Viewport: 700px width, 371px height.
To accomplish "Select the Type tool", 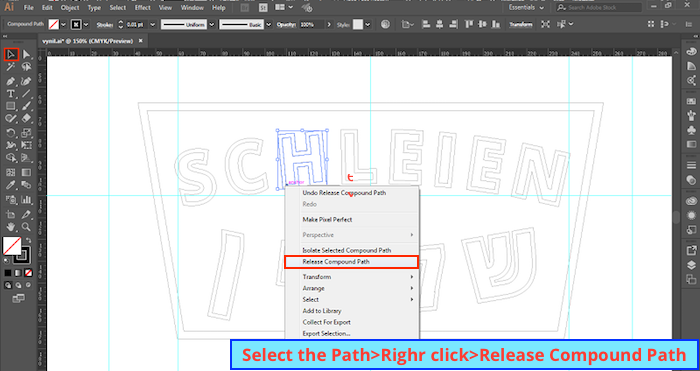I will click(x=11, y=94).
